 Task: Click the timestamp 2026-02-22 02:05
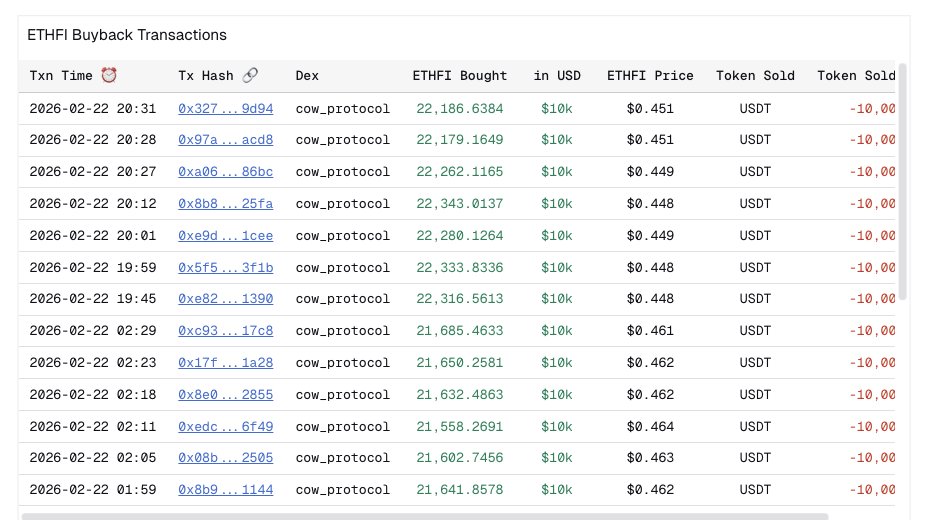92,458
